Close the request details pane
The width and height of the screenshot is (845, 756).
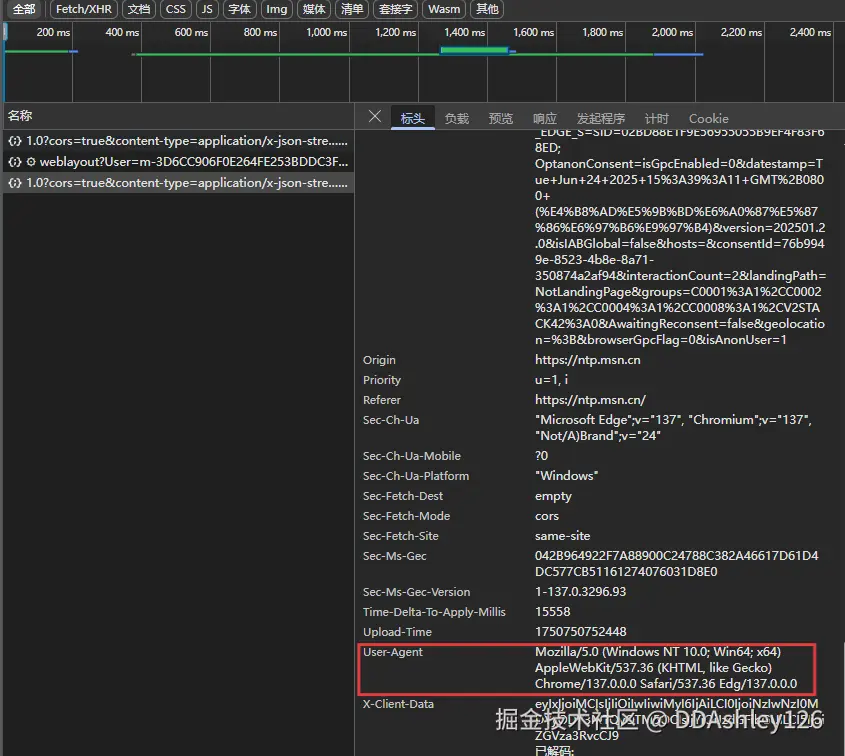pyautogui.click(x=375, y=116)
